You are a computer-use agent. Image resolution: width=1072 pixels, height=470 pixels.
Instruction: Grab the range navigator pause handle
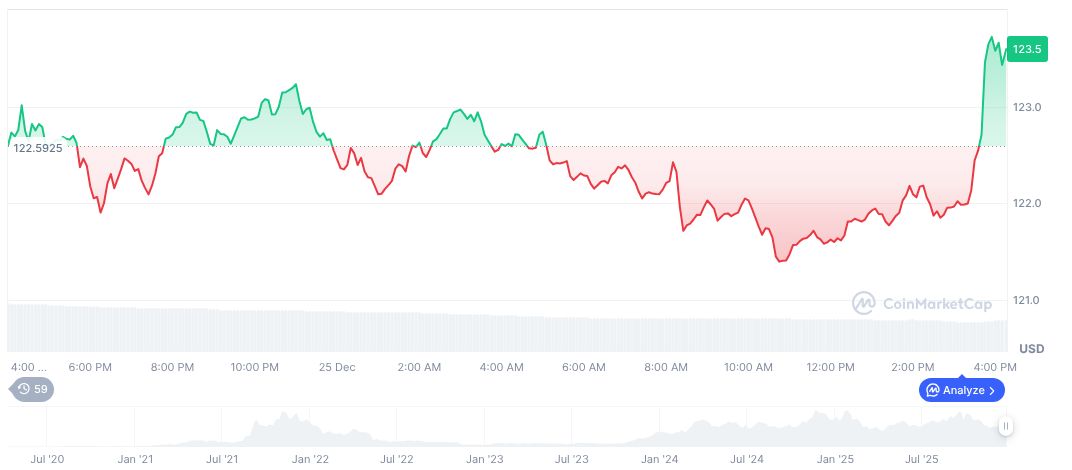(x=1006, y=426)
